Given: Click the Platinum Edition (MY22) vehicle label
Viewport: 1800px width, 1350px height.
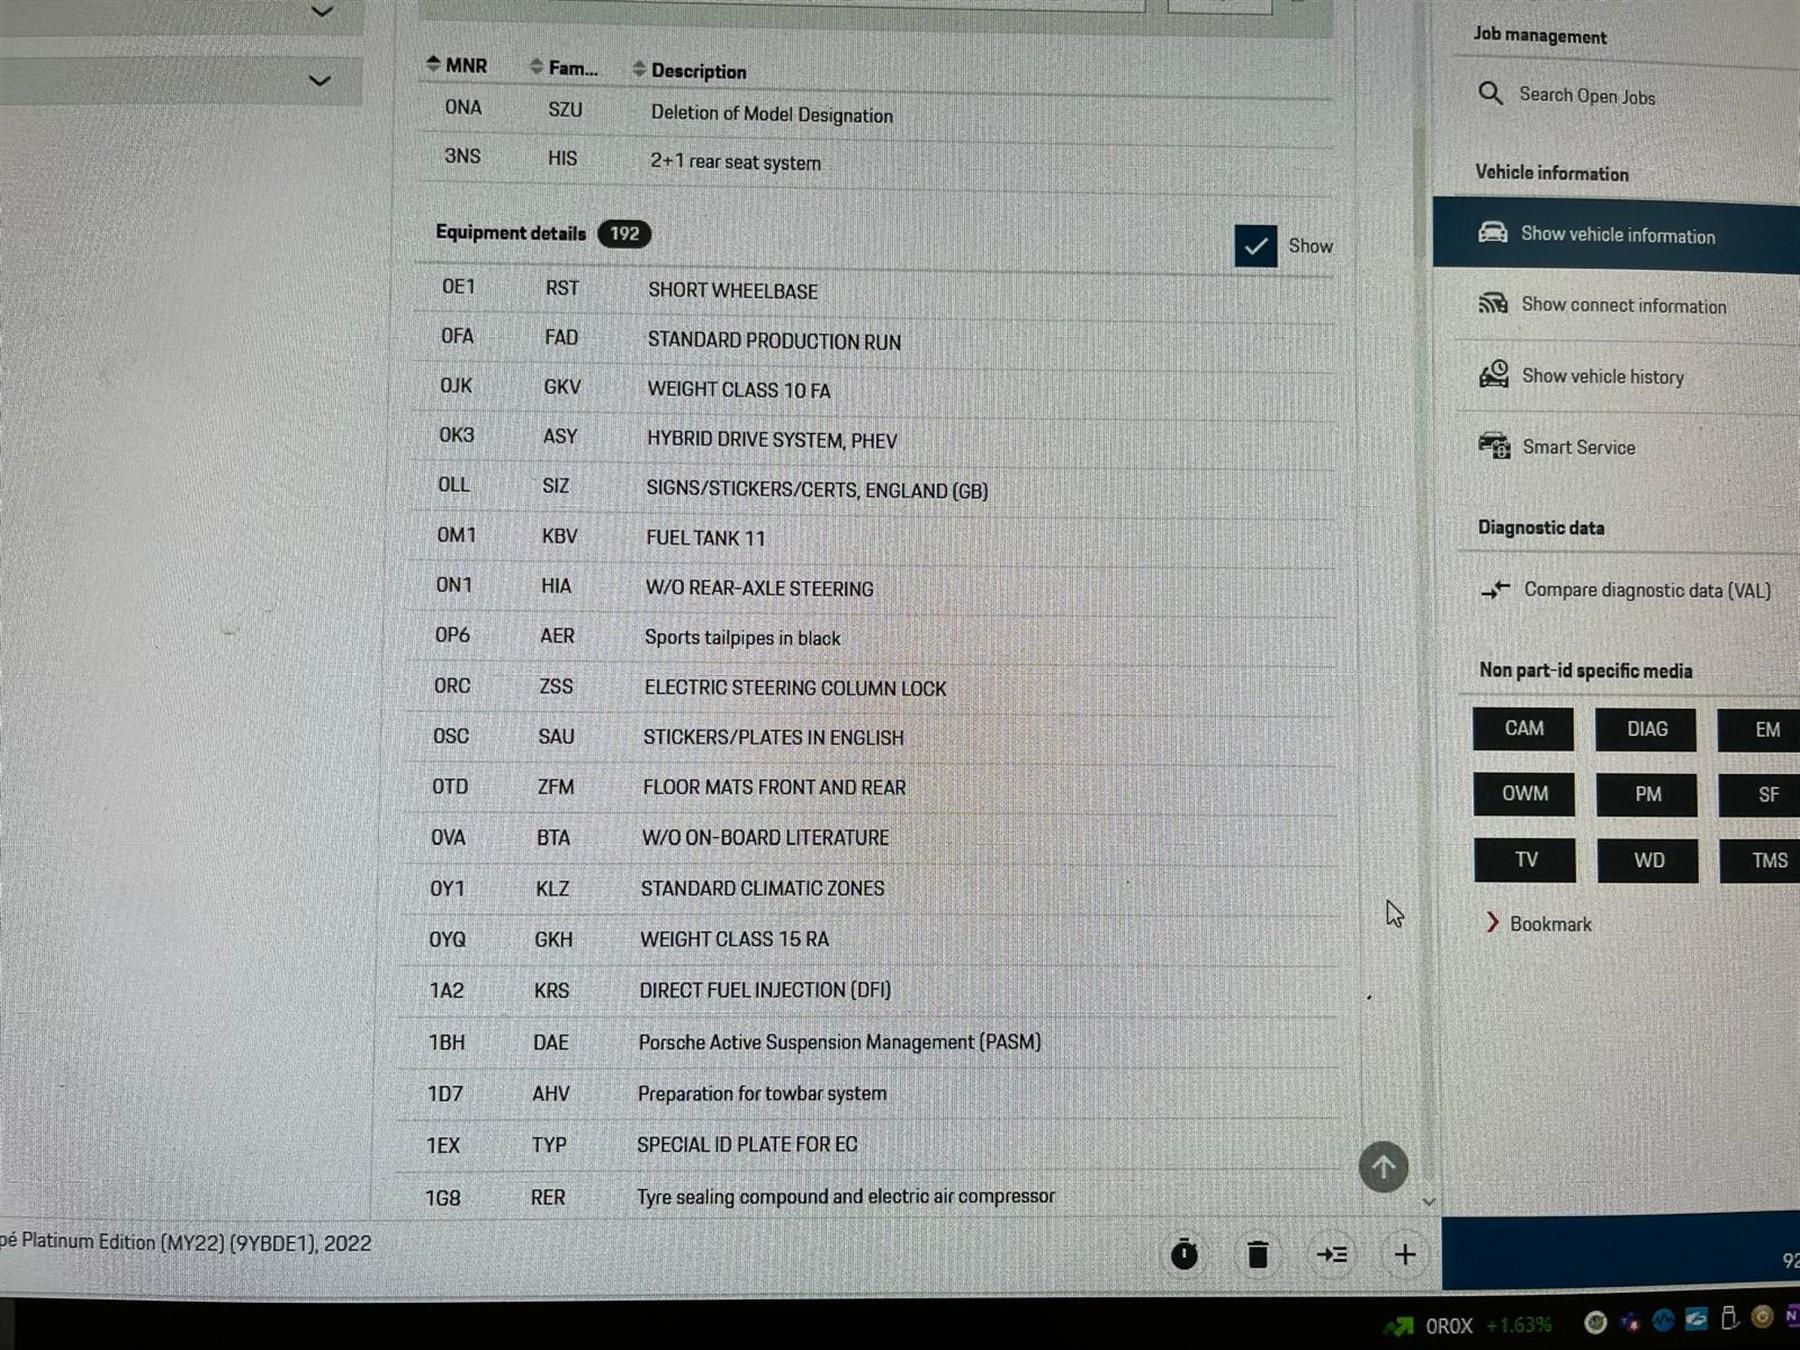Looking at the screenshot, I should [186, 1242].
